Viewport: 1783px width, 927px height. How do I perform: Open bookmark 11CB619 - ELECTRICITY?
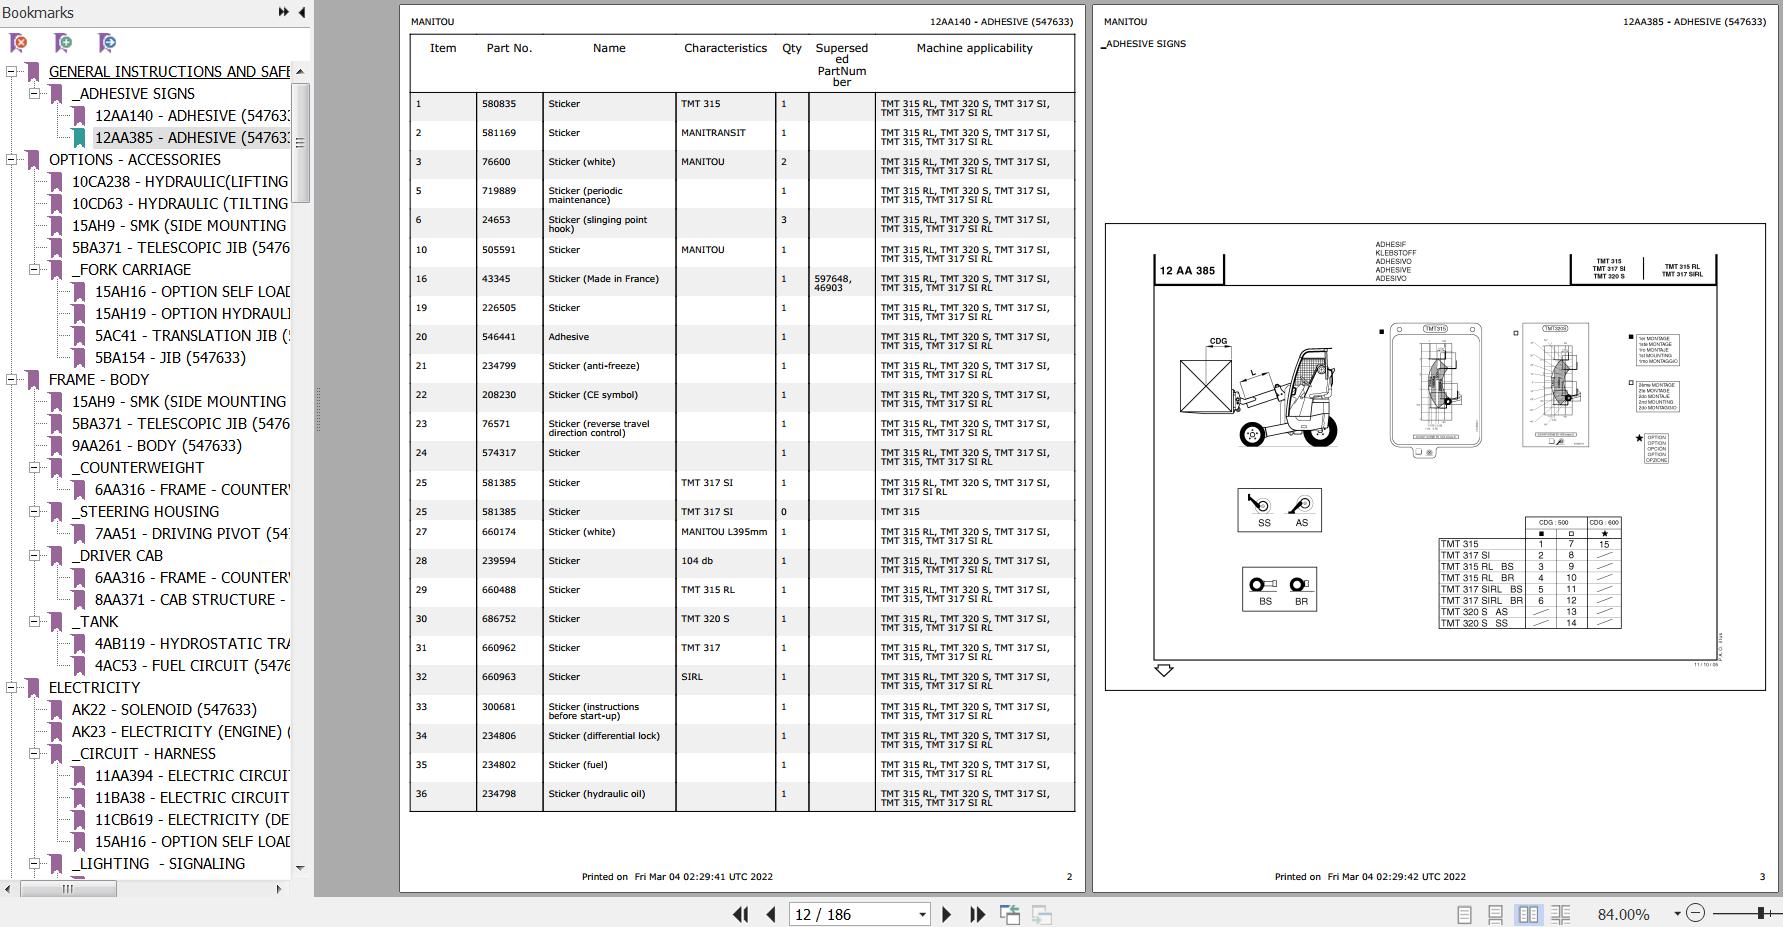[192, 820]
